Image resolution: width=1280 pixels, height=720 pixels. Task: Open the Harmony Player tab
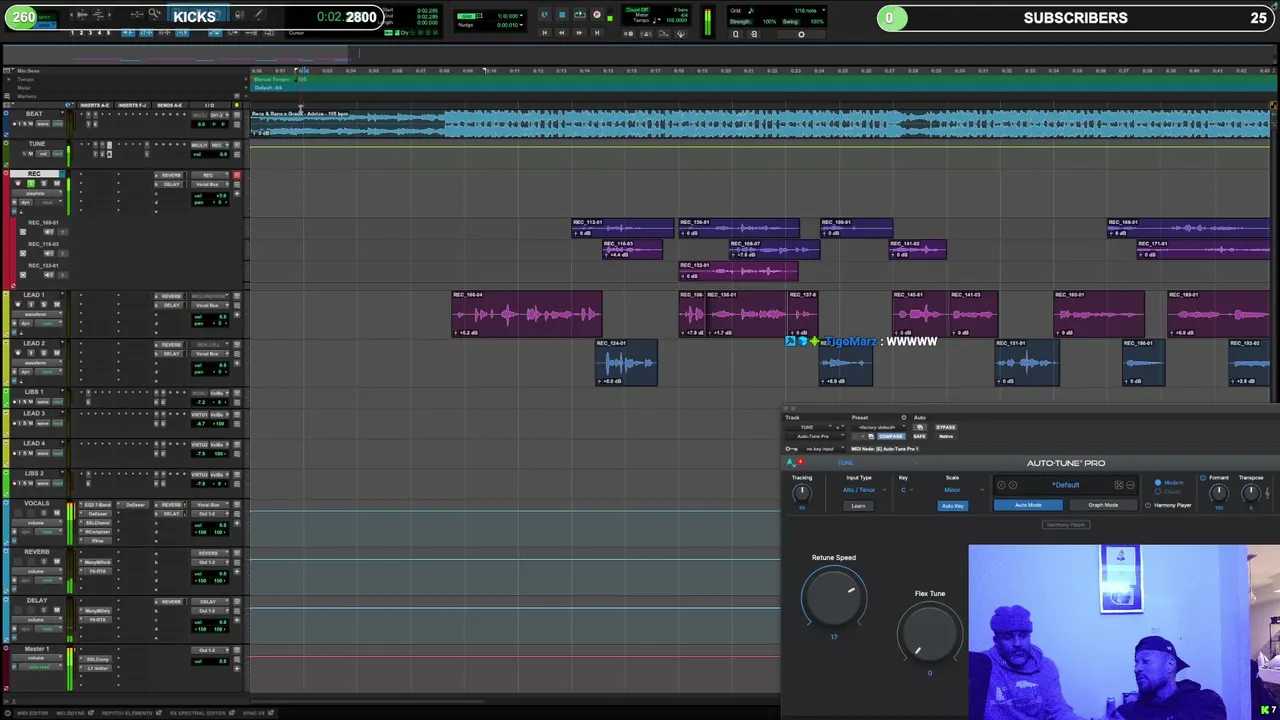[x=1066, y=524]
